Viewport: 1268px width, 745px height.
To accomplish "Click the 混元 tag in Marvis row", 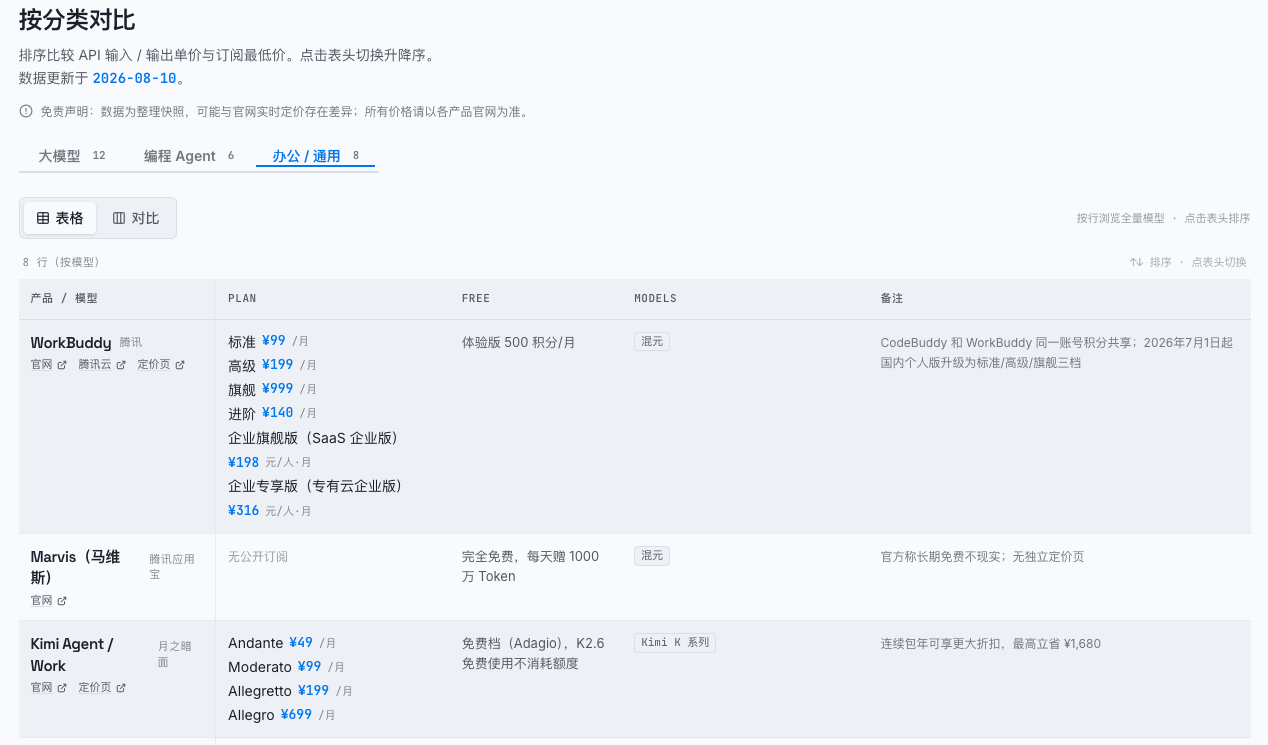I will 652,555.
